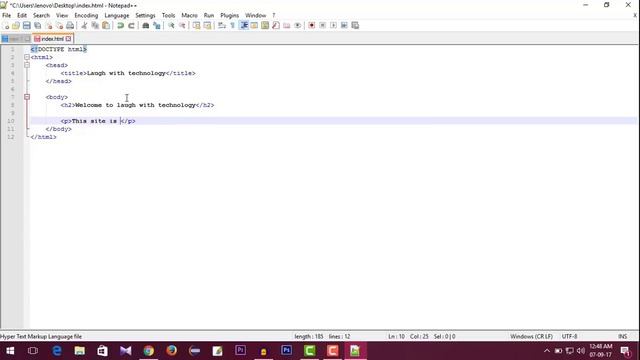This screenshot has height=360, width=640.
Task: Open the Tools menu
Action: (x=168, y=16)
